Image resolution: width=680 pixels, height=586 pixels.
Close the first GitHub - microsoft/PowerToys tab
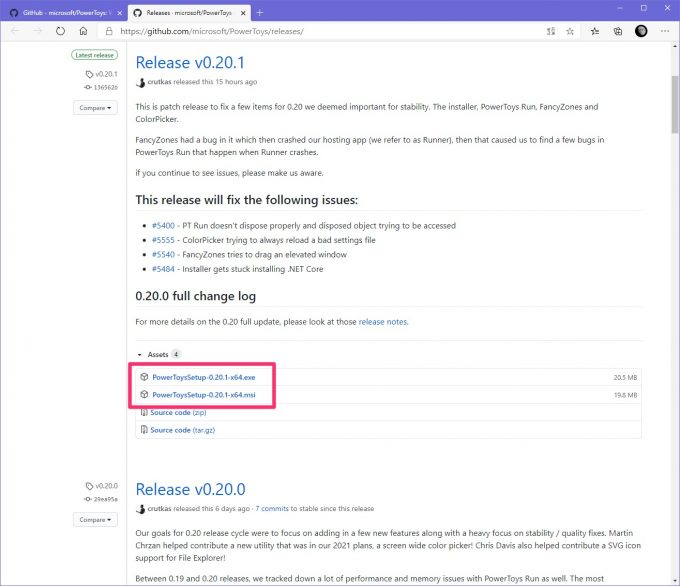point(119,13)
